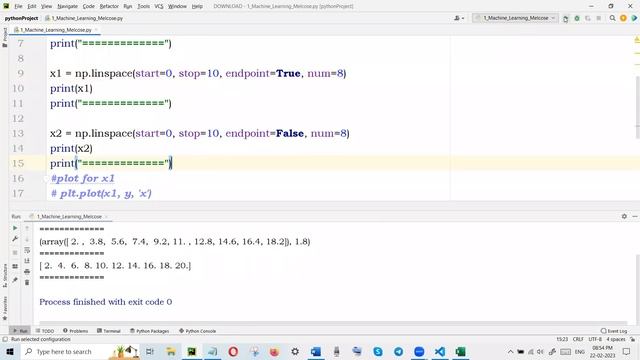Open the Edit menu
The width and height of the screenshot is (640, 360).
(x=32, y=6)
